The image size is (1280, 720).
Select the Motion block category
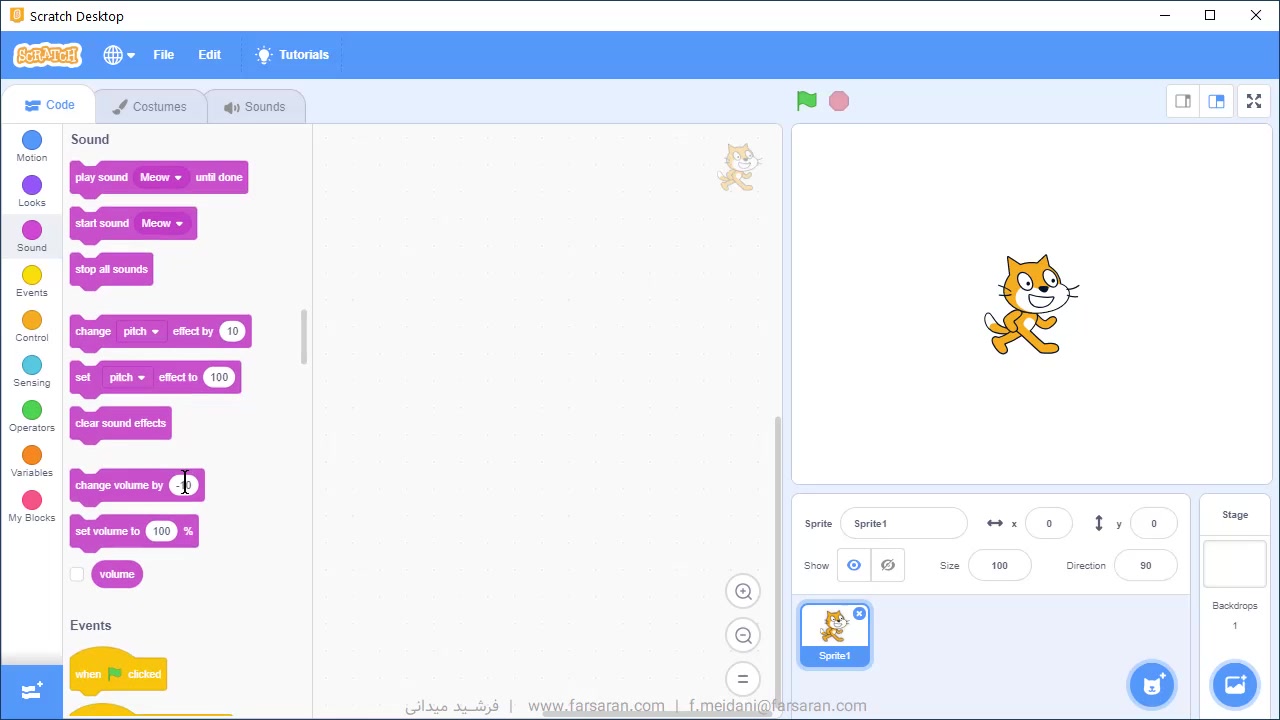(32, 146)
